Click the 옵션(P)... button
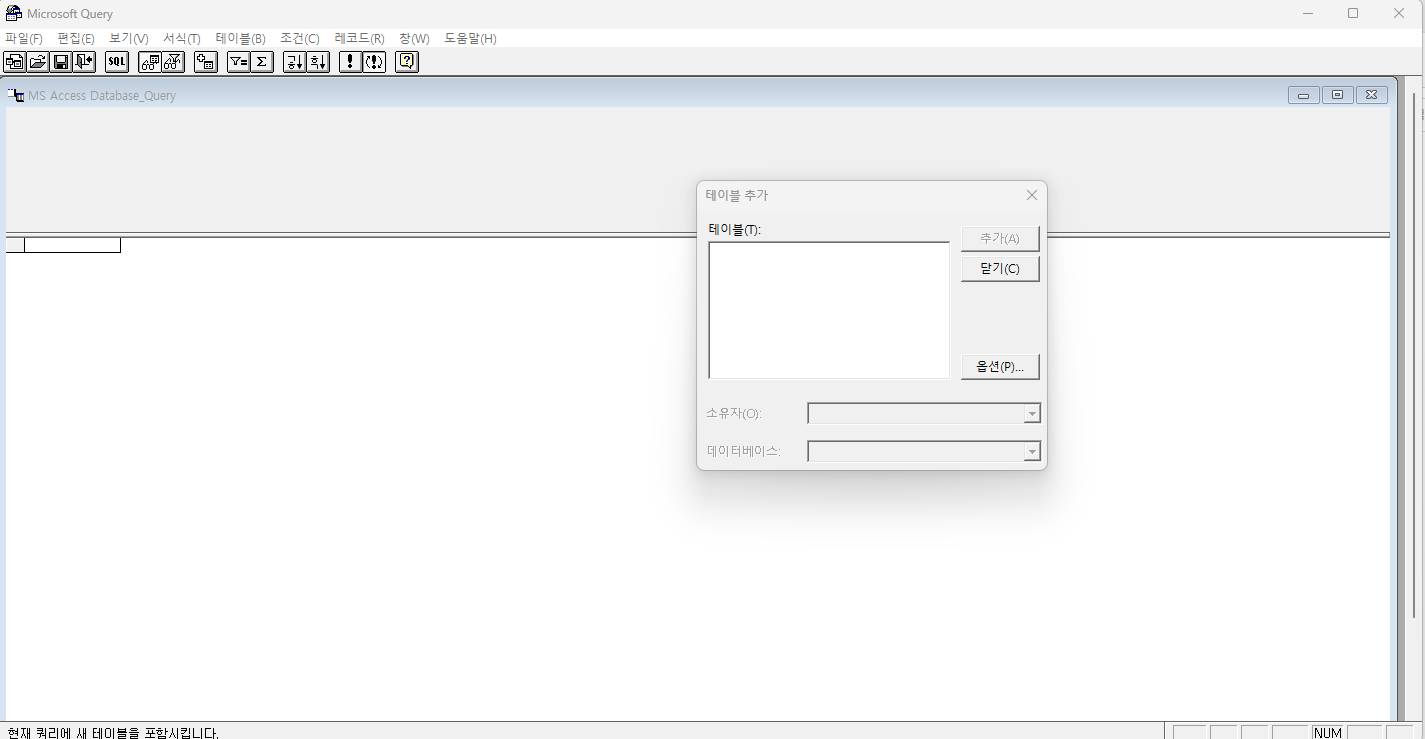1425x739 pixels. 1000,367
